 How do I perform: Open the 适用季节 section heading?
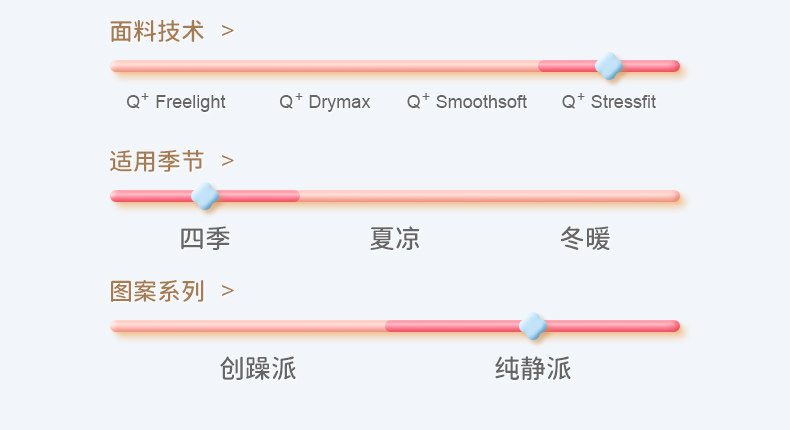click(x=157, y=161)
